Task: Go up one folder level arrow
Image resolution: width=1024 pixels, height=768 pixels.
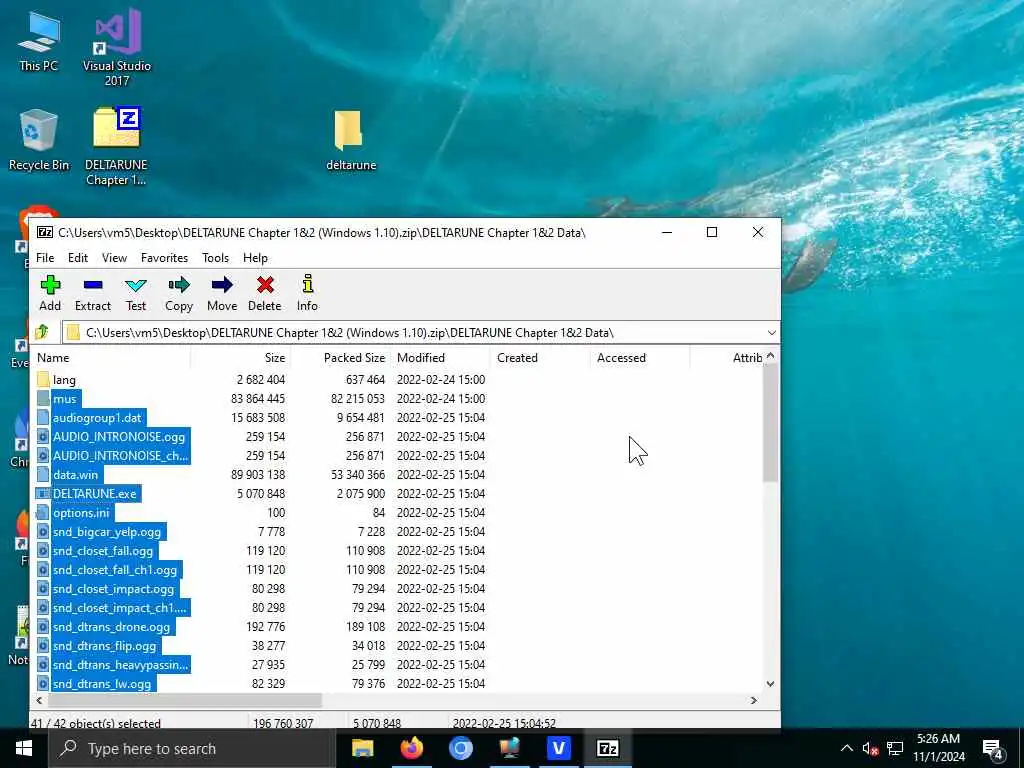Action: tap(42, 332)
